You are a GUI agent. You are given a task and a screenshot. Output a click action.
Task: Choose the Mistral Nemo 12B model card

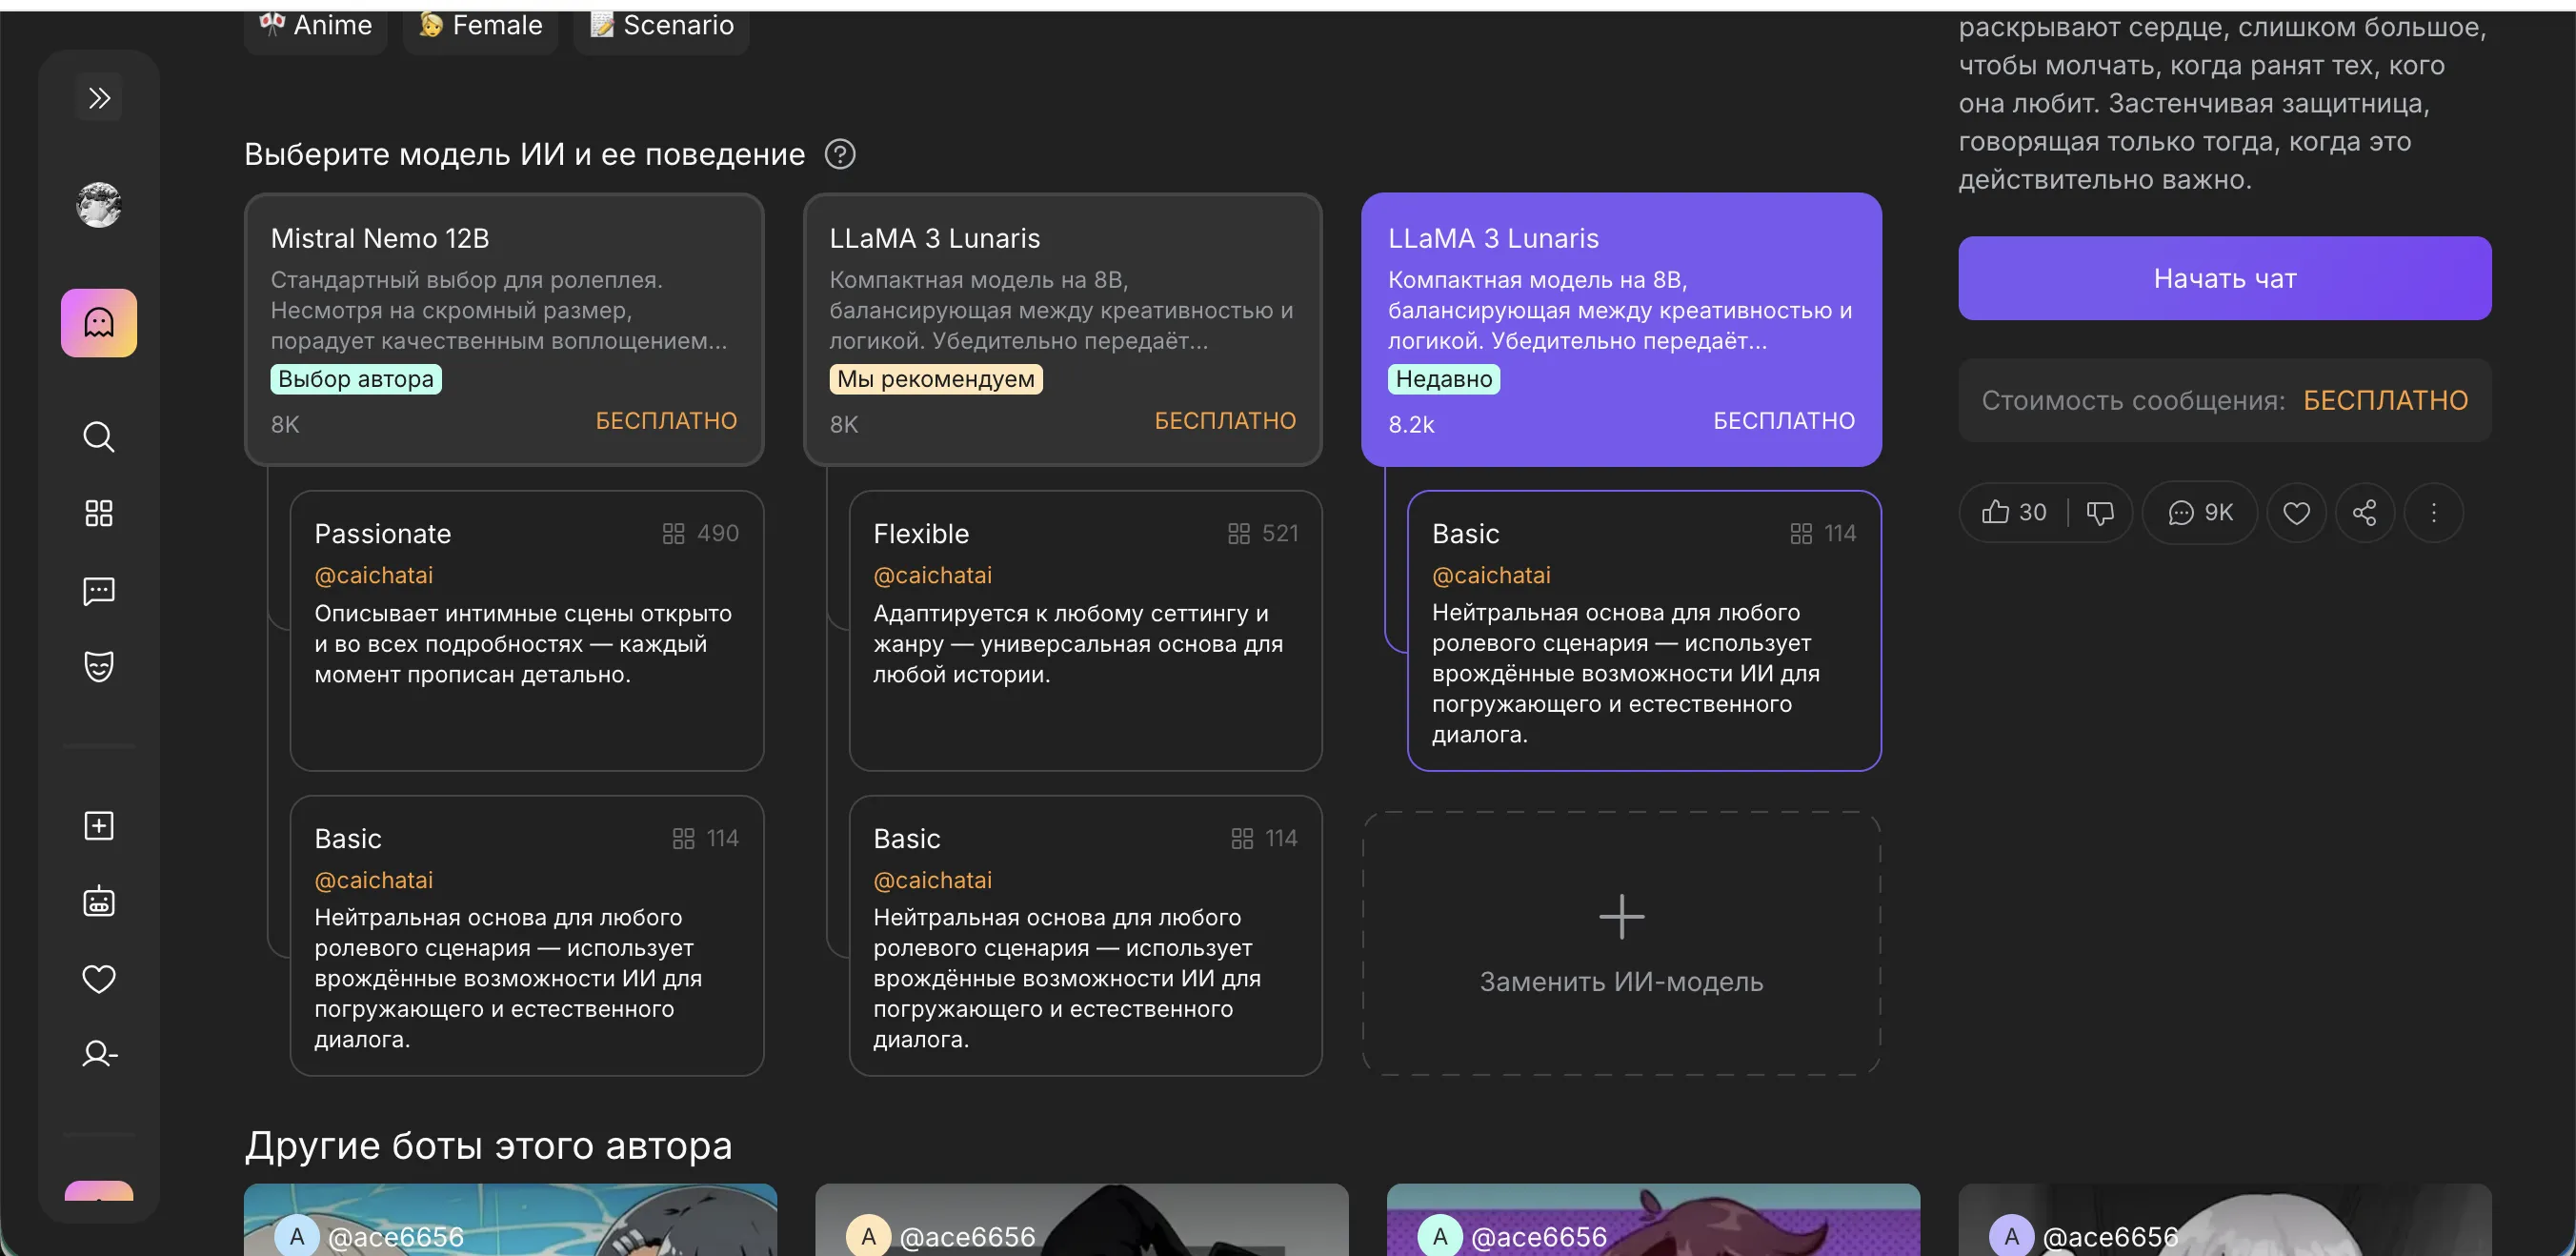pos(504,329)
